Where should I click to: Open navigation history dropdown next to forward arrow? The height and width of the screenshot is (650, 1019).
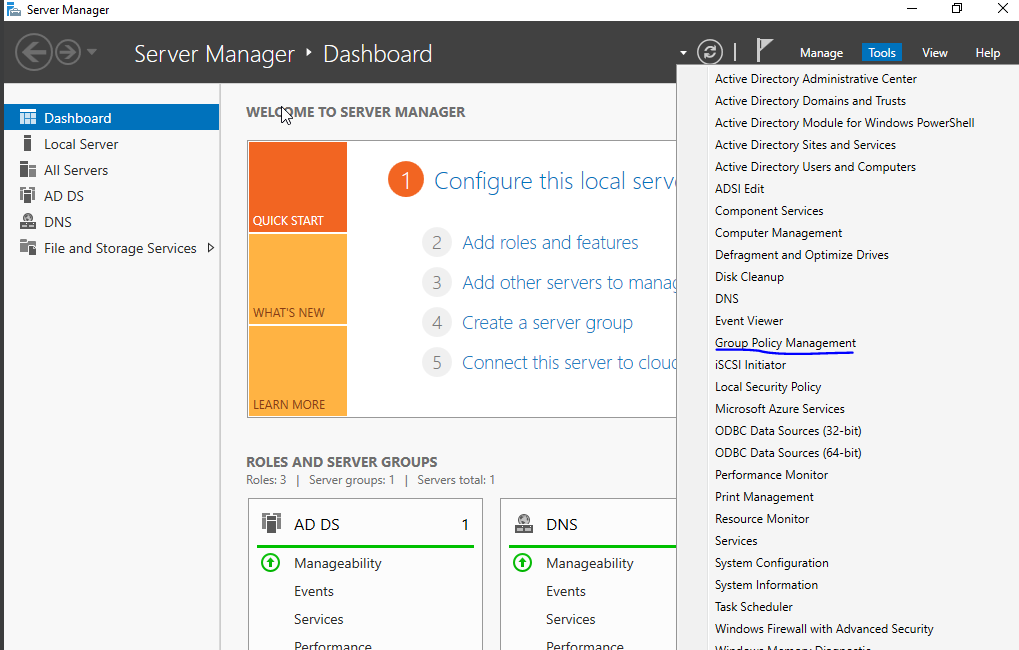click(x=92, y=51)
